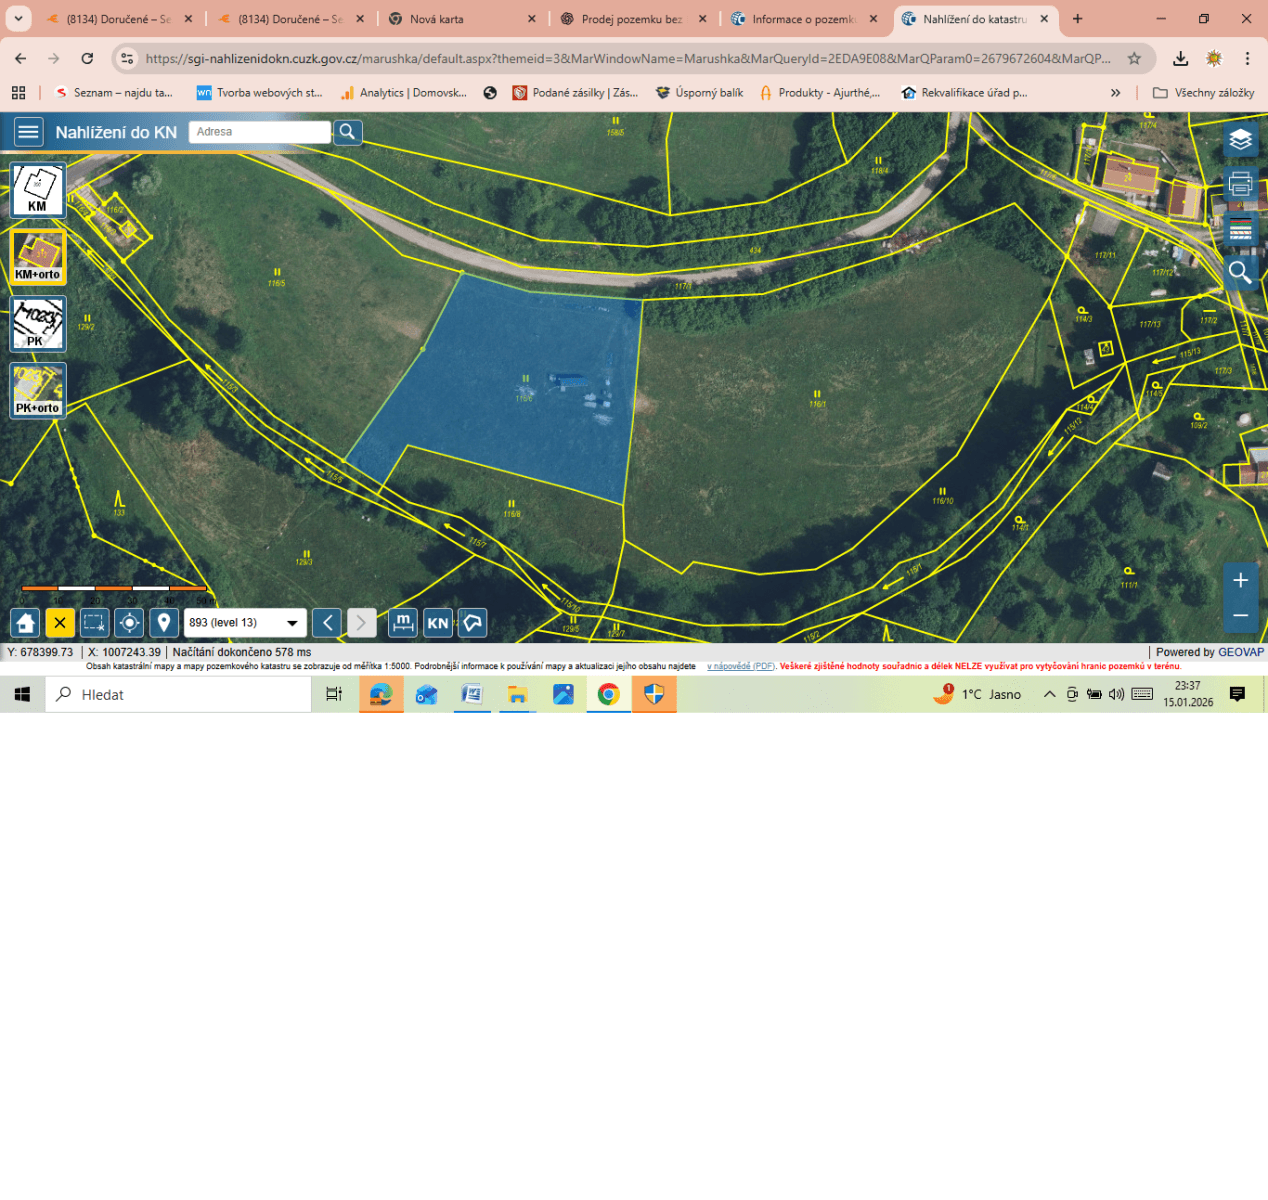Viewport: 1268px width, 1200px height.
Task: Click the home icon to reset the map view
Action: click(x=24, y=622)
